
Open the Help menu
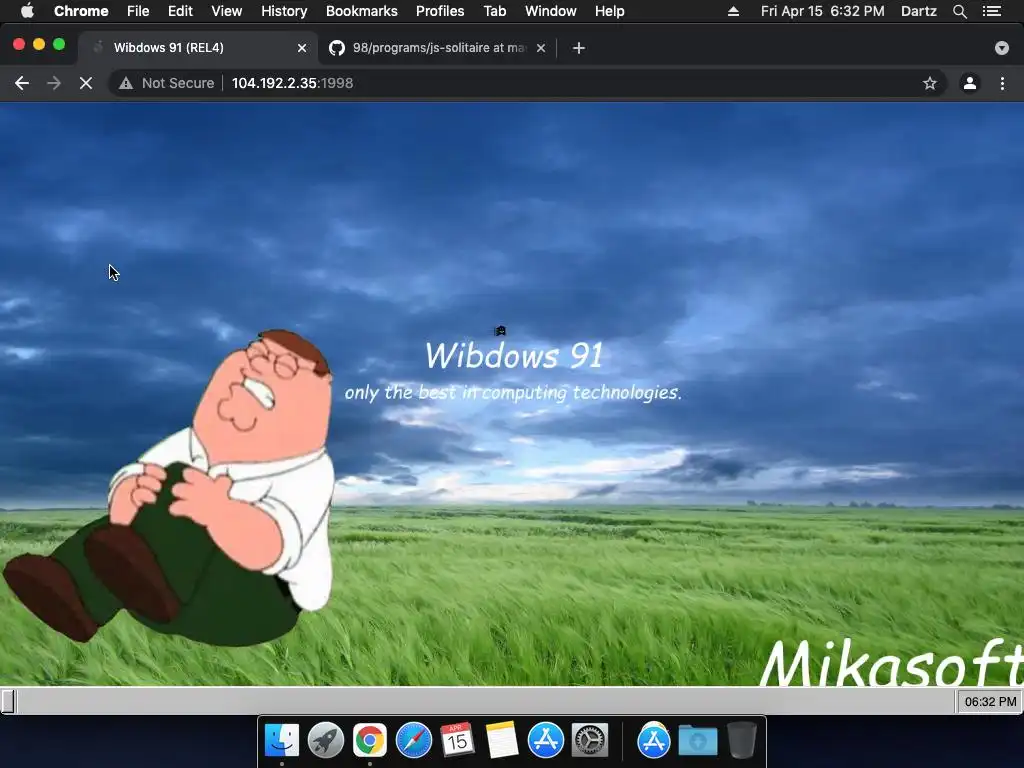(x=609, y=11)
